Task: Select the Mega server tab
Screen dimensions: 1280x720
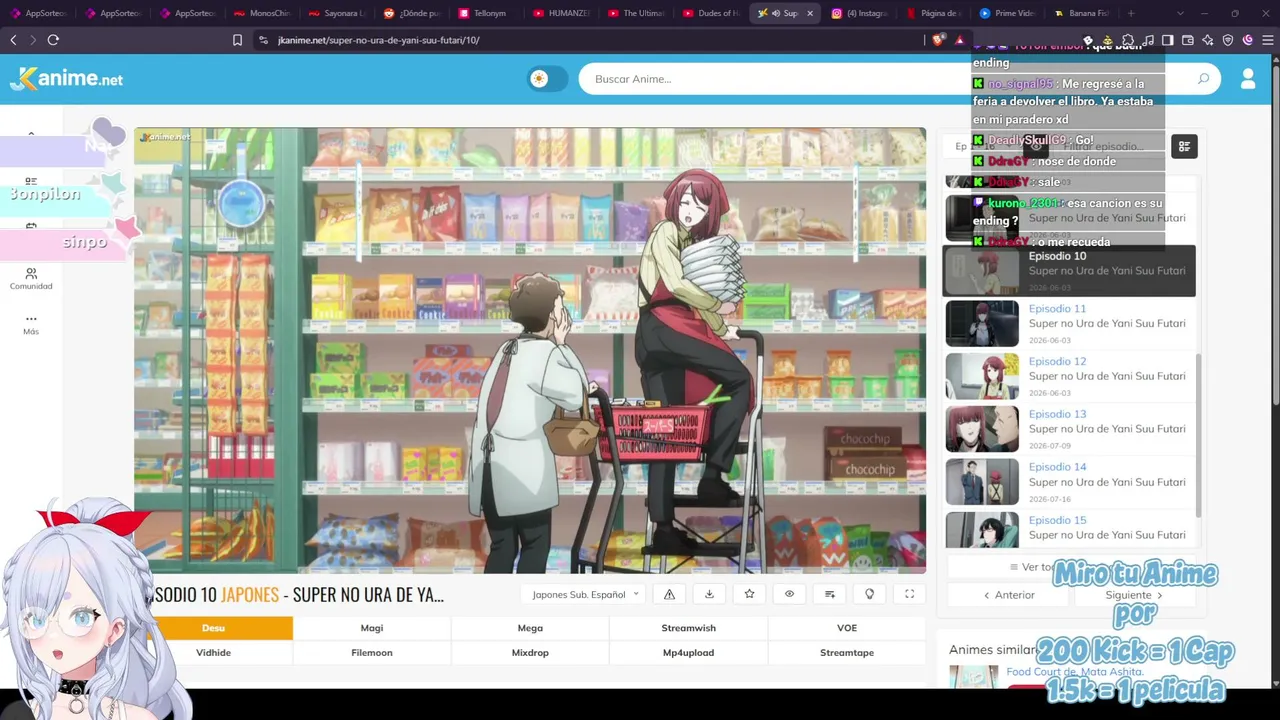Action: coord(530,628)
